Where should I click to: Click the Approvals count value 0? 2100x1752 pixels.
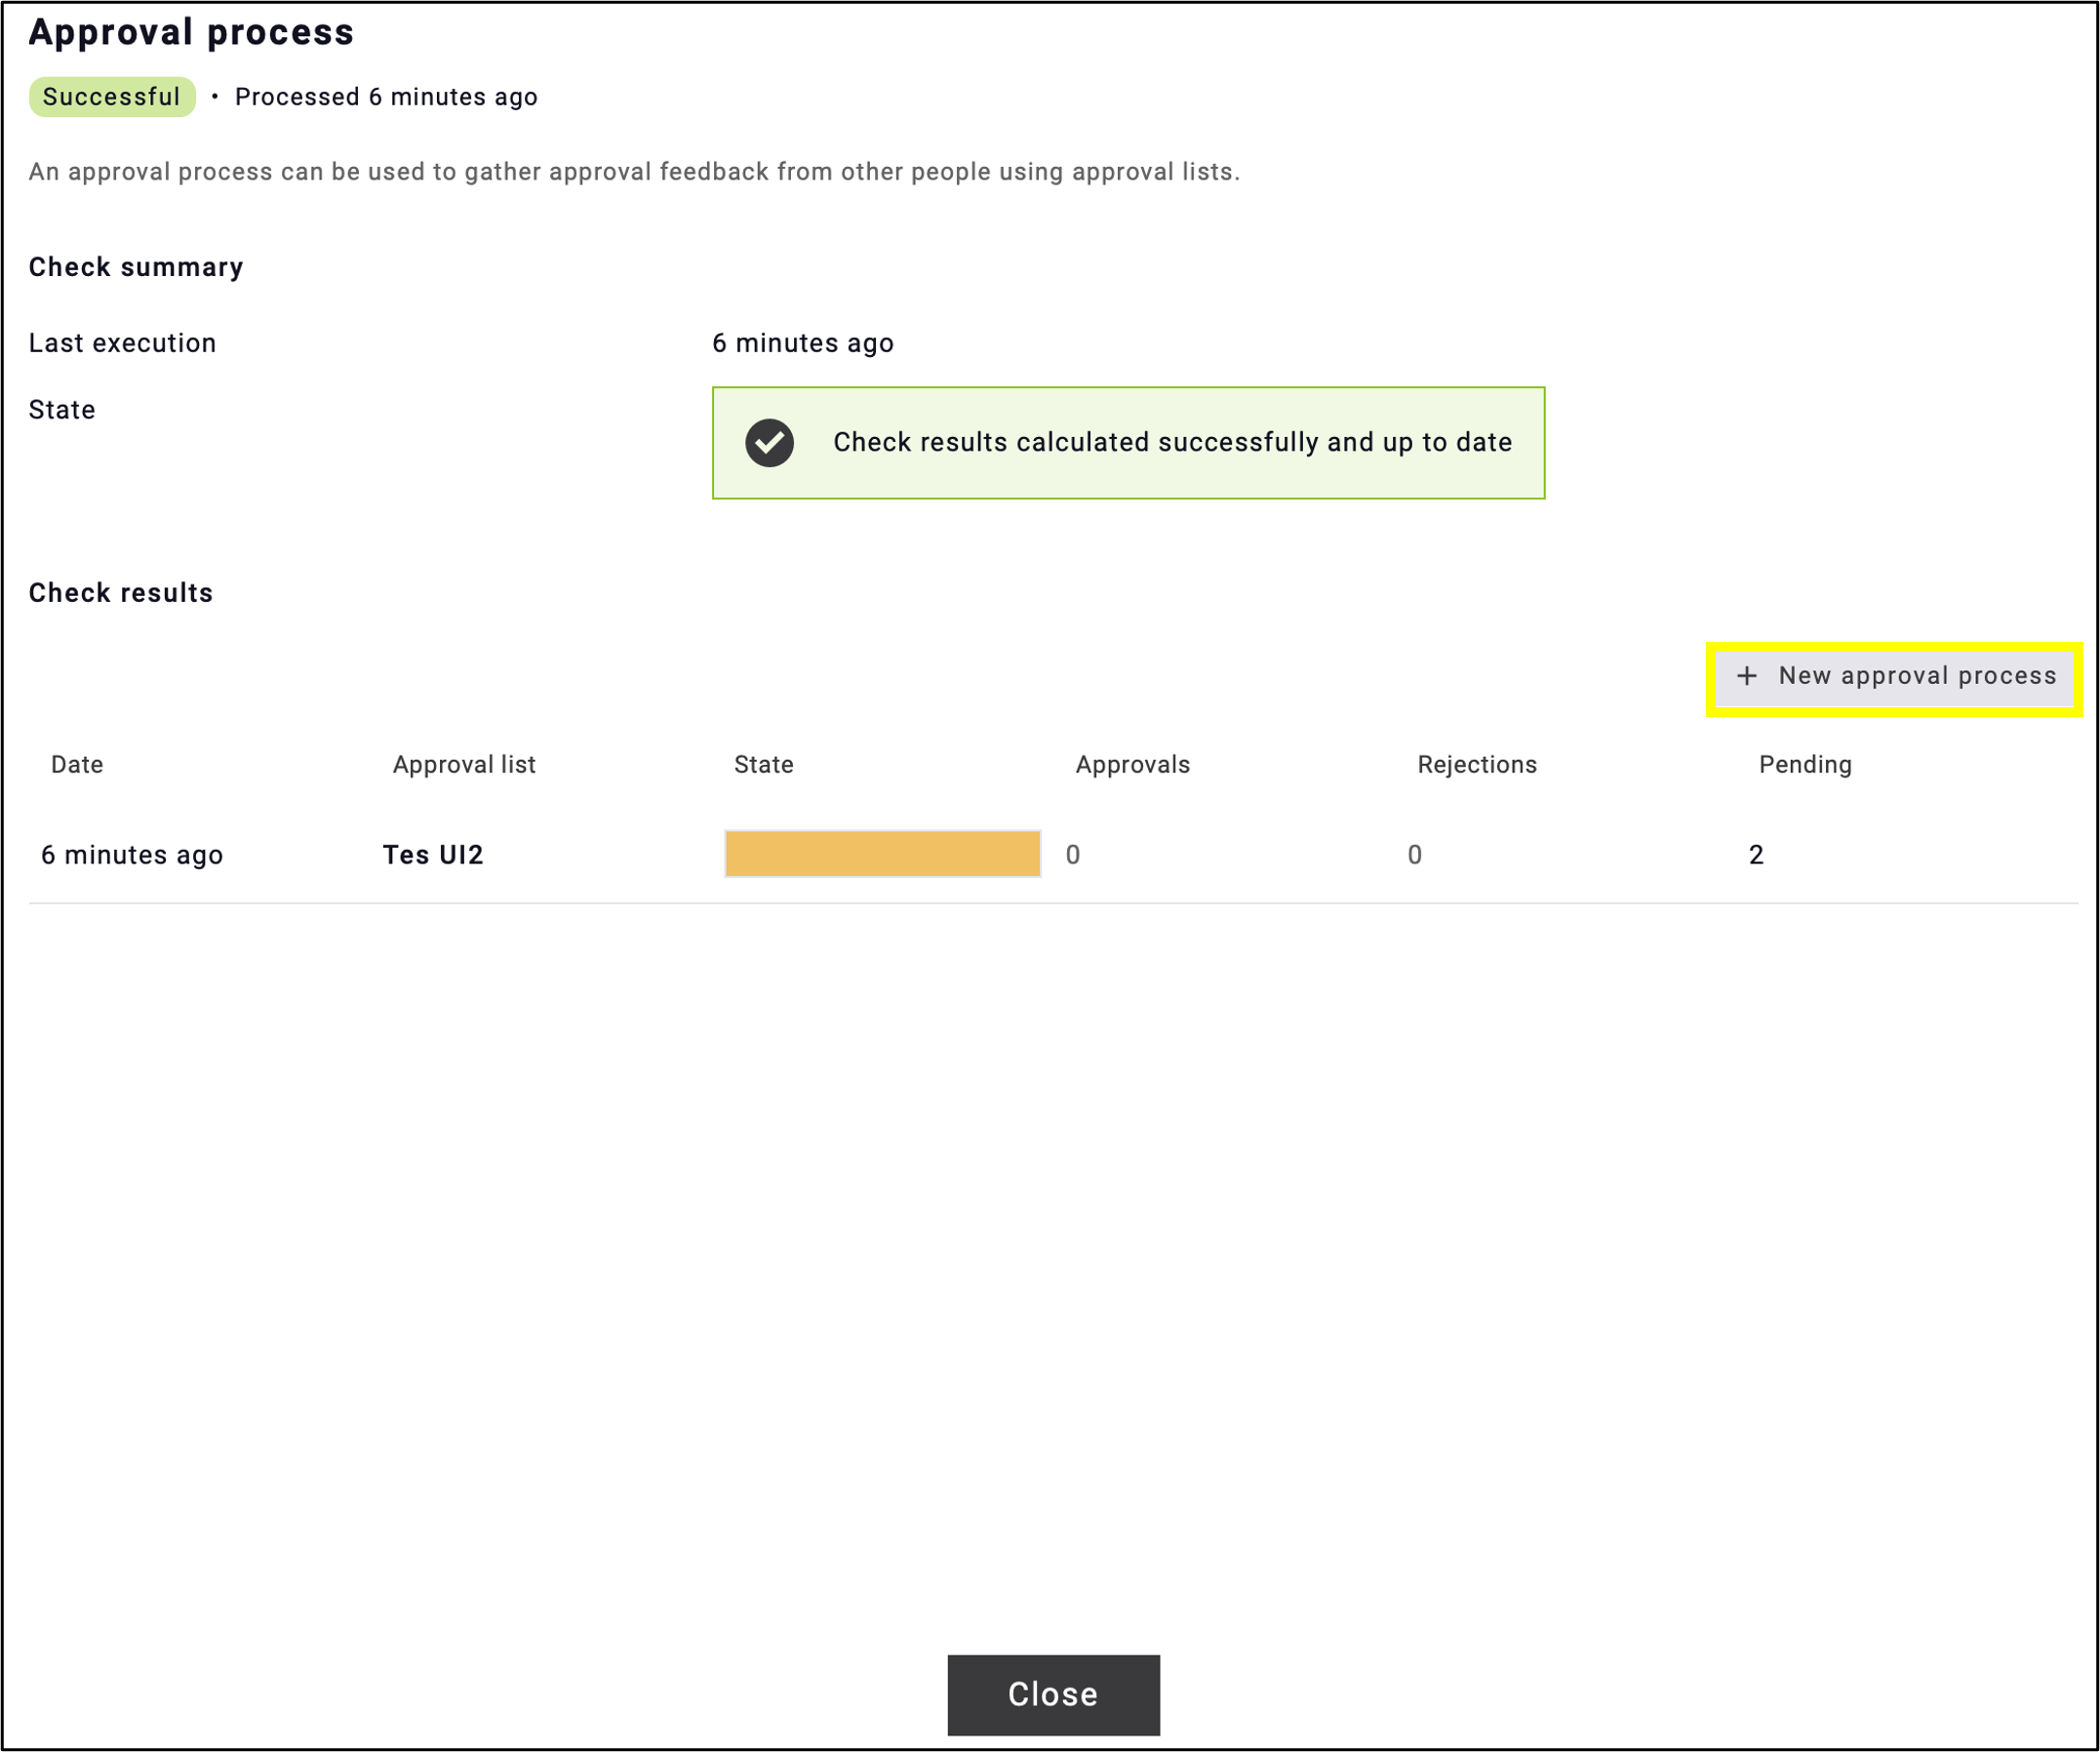(1073, 855)
